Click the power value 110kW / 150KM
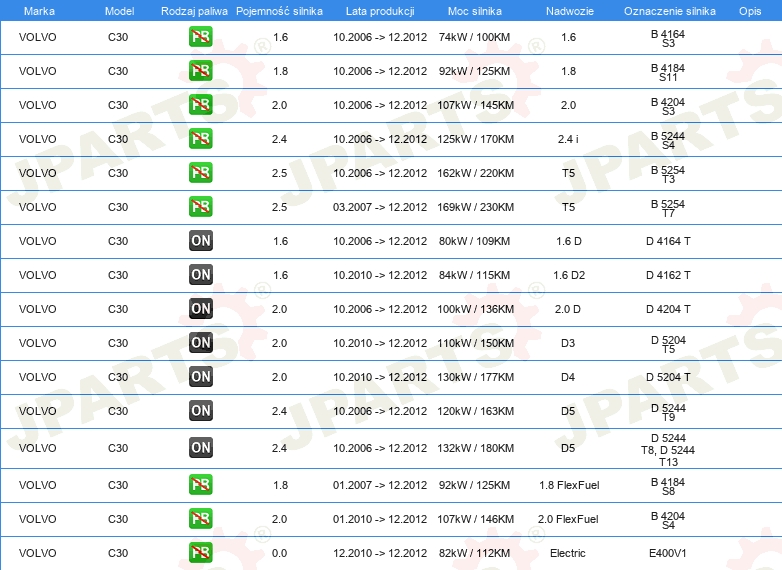Image resolution: width=782 pixels, height=570 pixels. click(x=475, y=343)
